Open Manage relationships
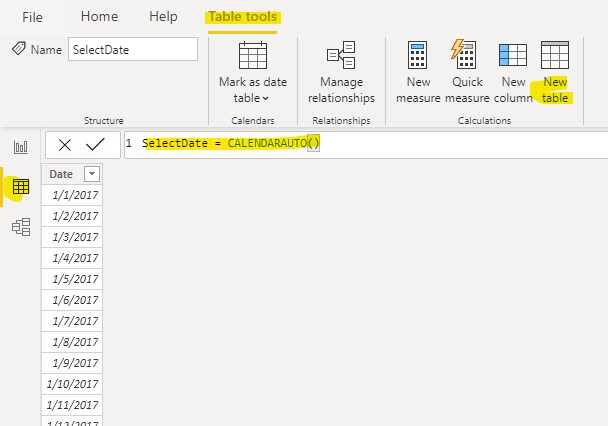Viewport: 608px width, 426px height. tap(341, 73)
